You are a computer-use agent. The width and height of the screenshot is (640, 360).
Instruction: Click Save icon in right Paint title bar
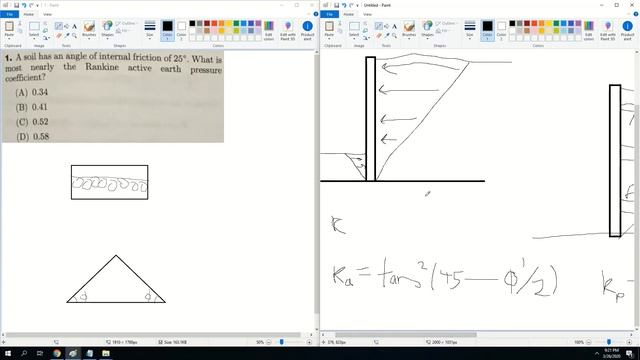pos(336,5)
